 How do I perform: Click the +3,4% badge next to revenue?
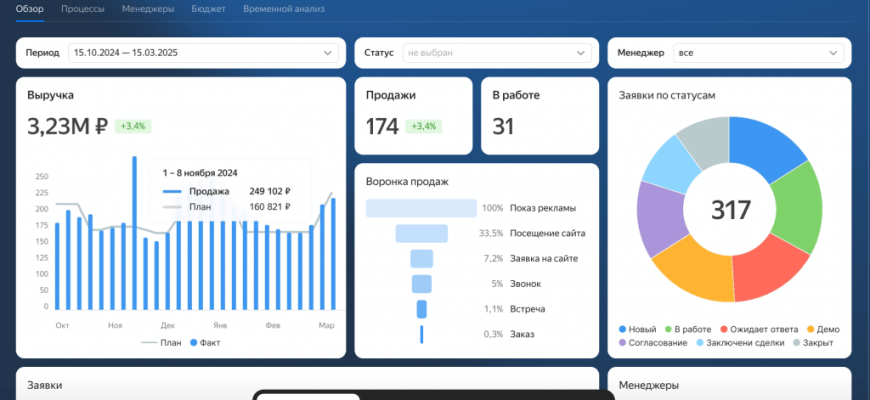(x=133, y=126)
